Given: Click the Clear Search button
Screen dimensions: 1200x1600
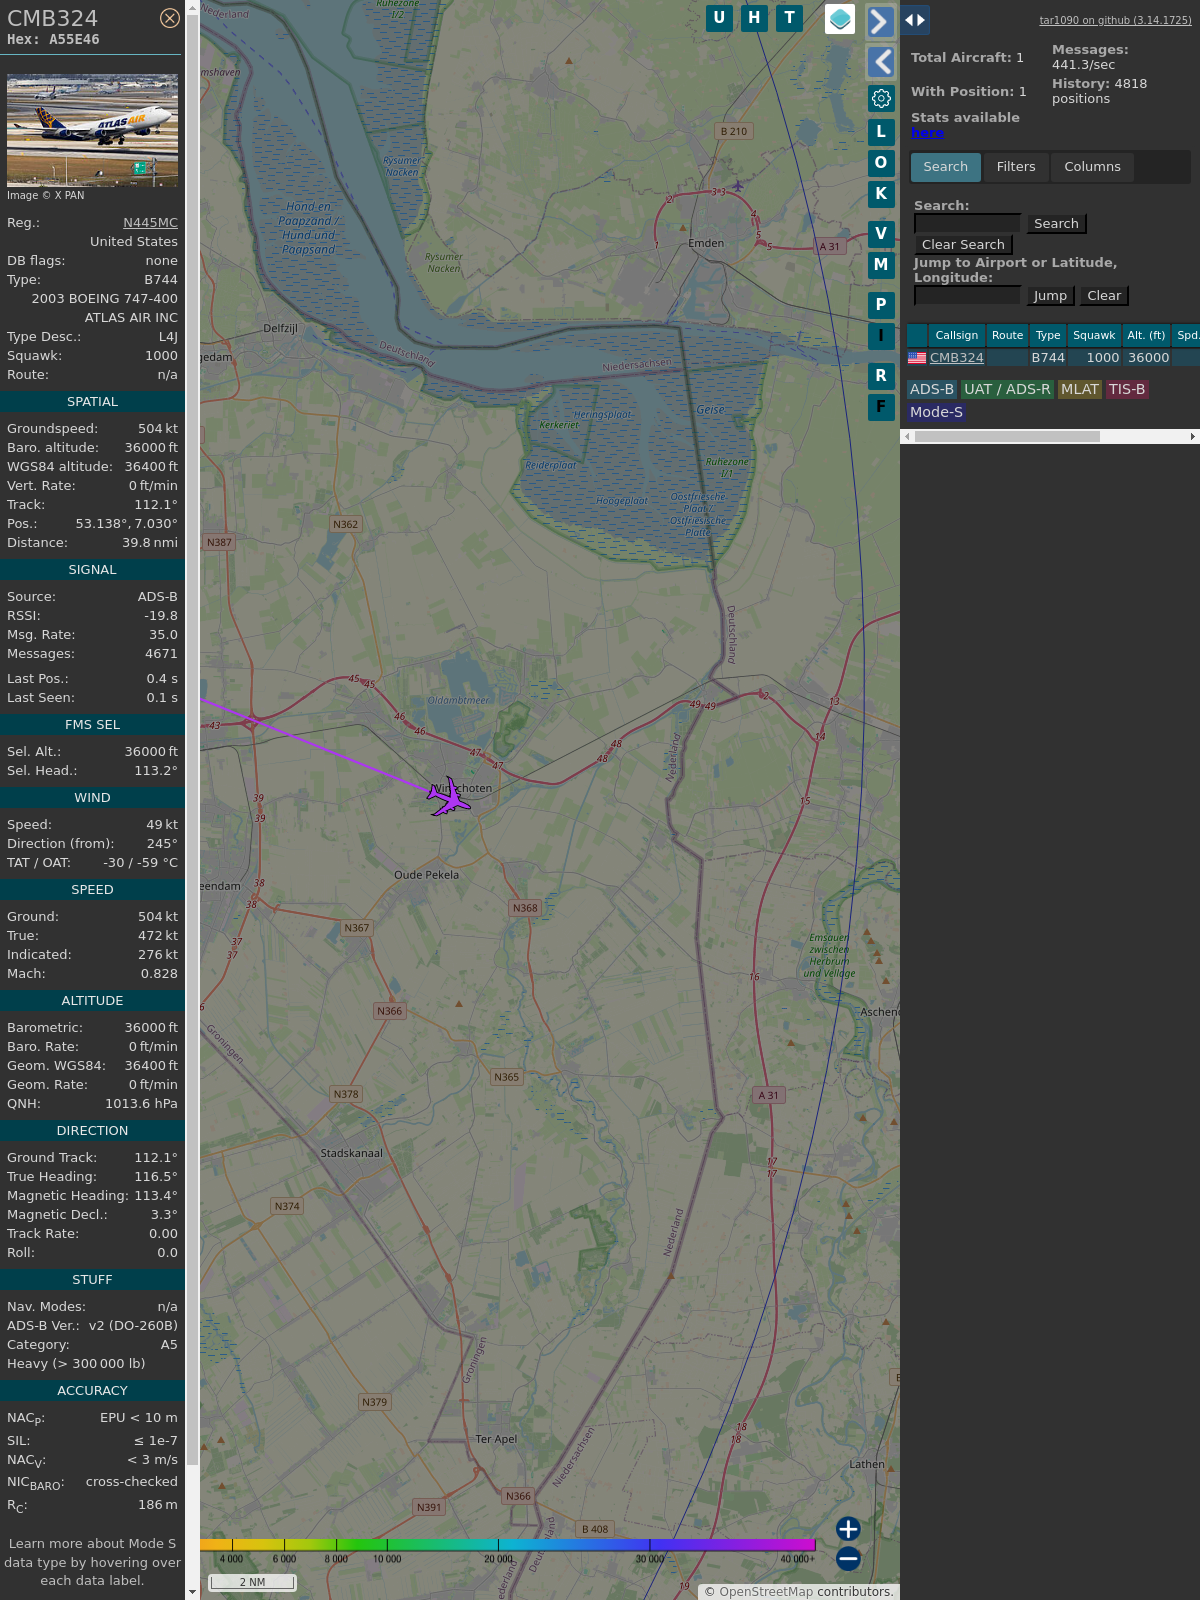Looking at the screenshot, I should click(963, 245).
